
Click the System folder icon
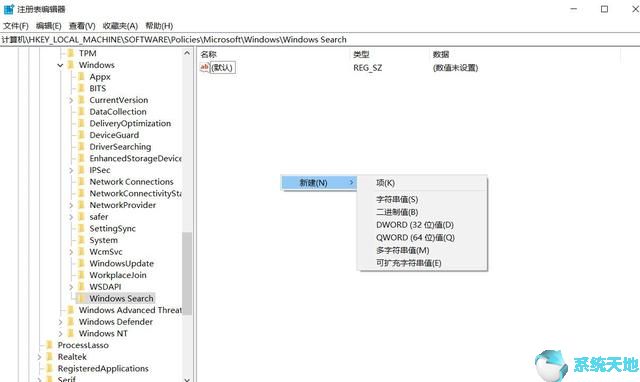[81, 240]
